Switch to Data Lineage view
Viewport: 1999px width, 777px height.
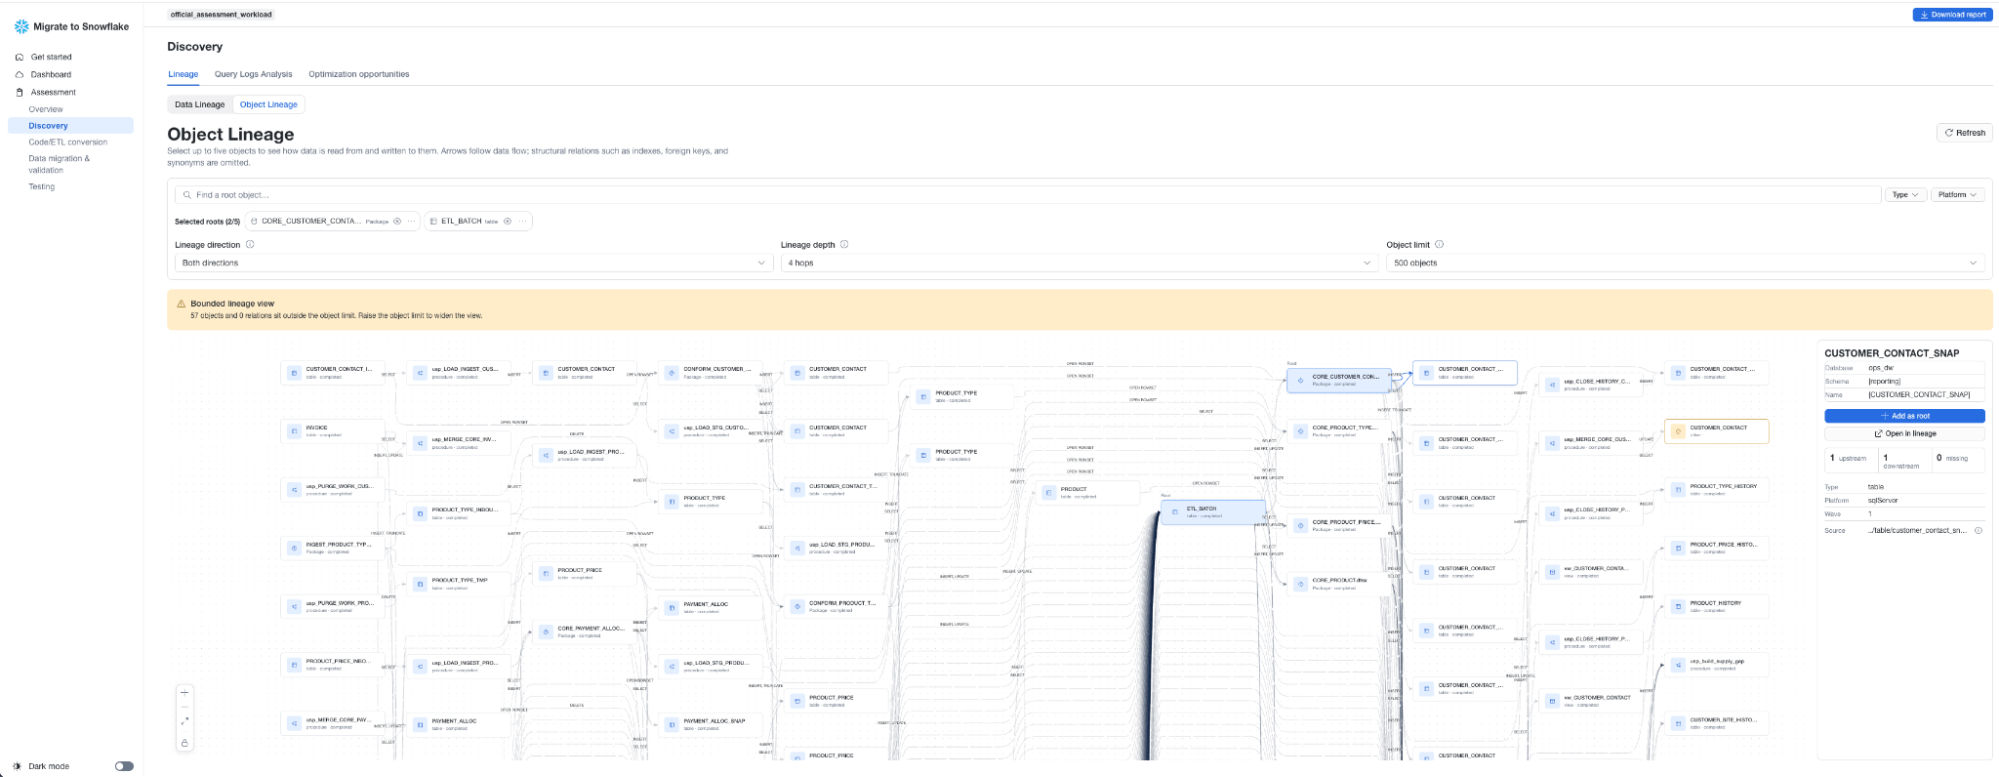pos(200,104)
